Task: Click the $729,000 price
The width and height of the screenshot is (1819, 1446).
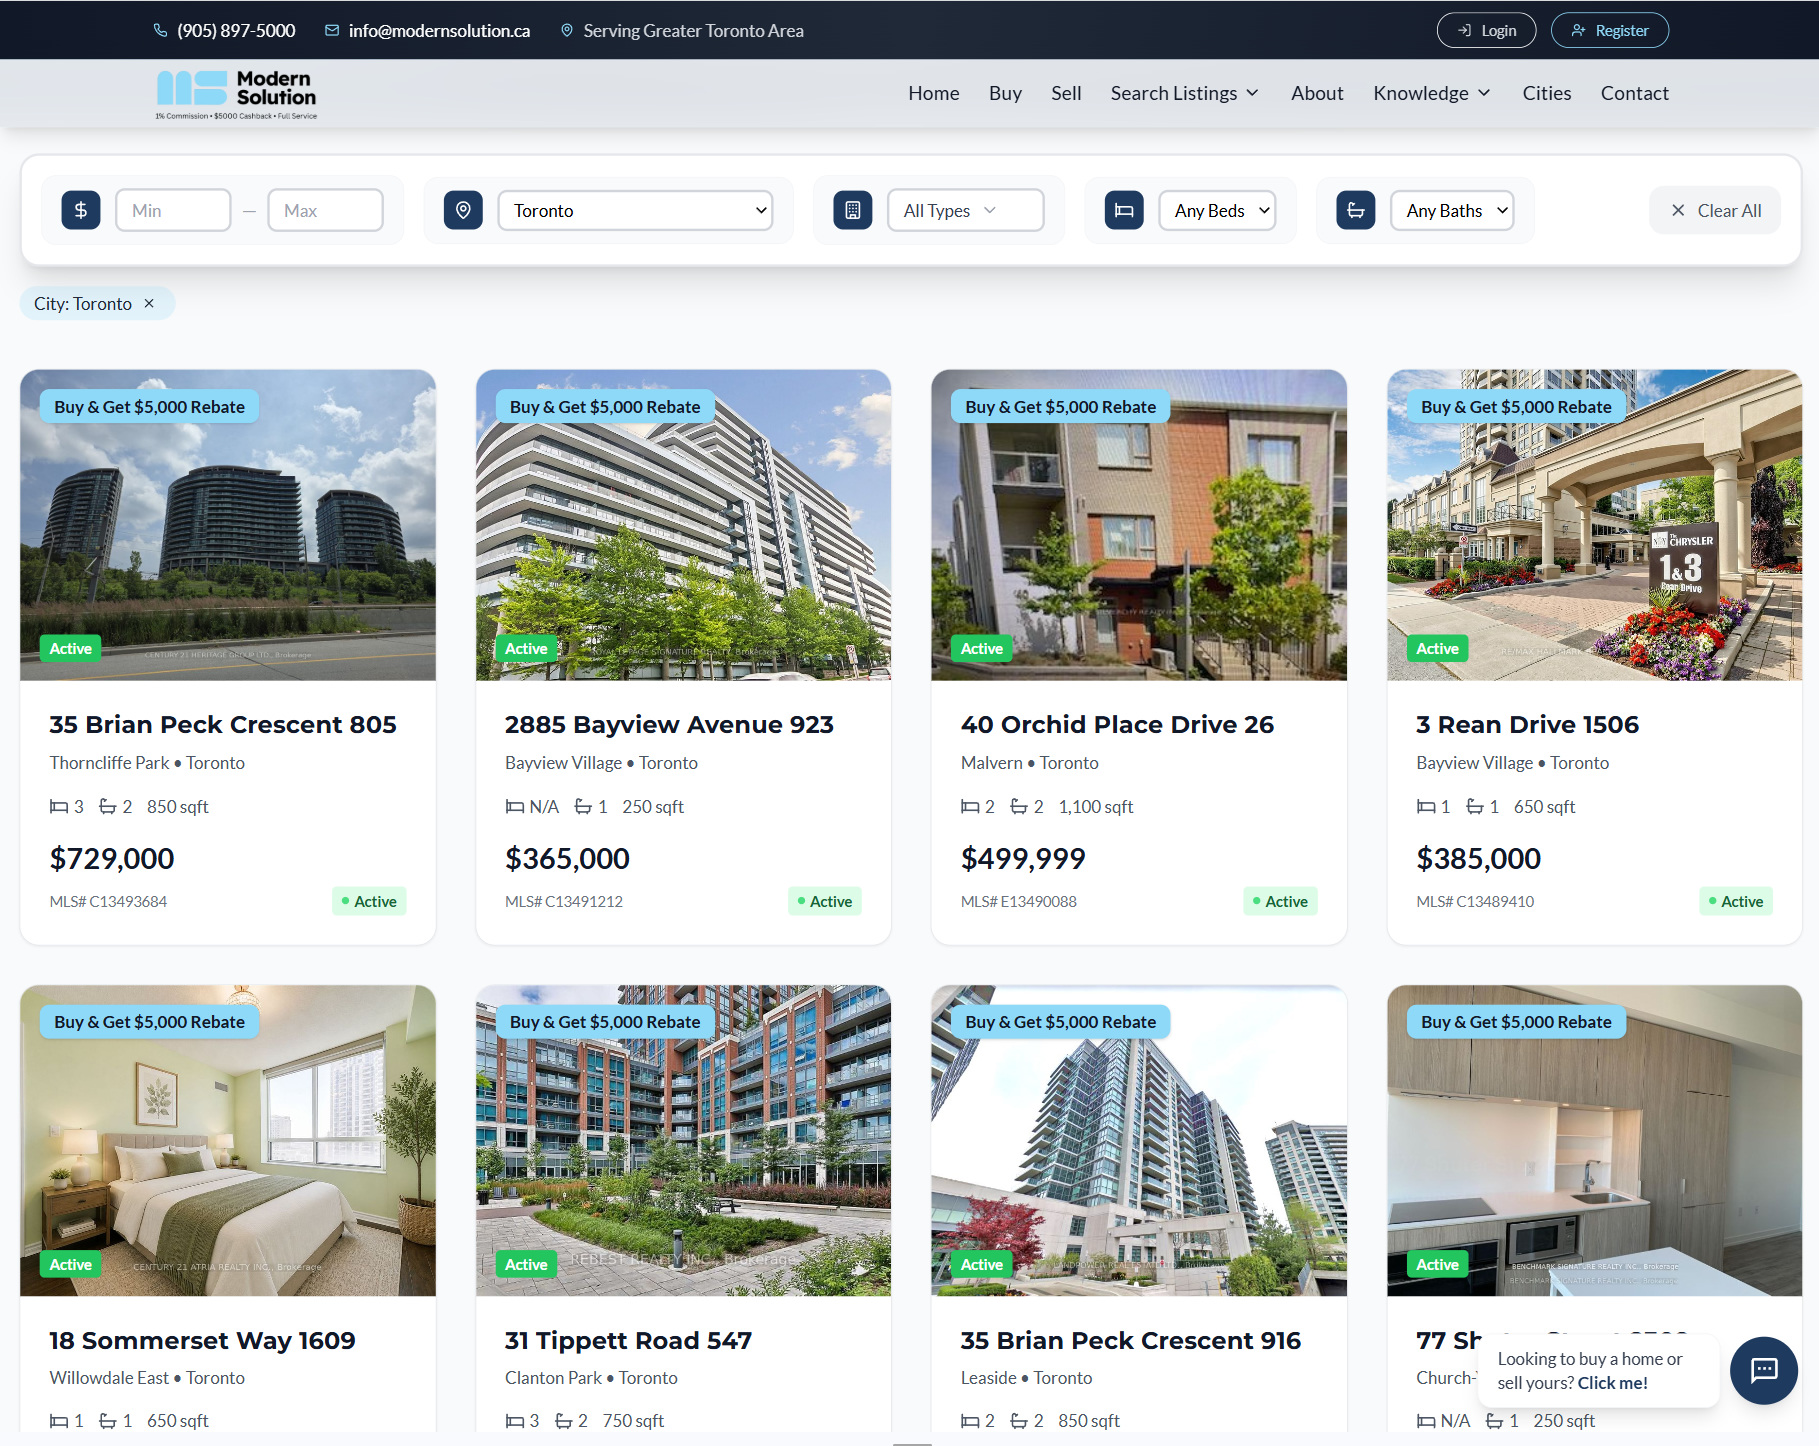Action: pyautogui.click(x=112, y=858)
